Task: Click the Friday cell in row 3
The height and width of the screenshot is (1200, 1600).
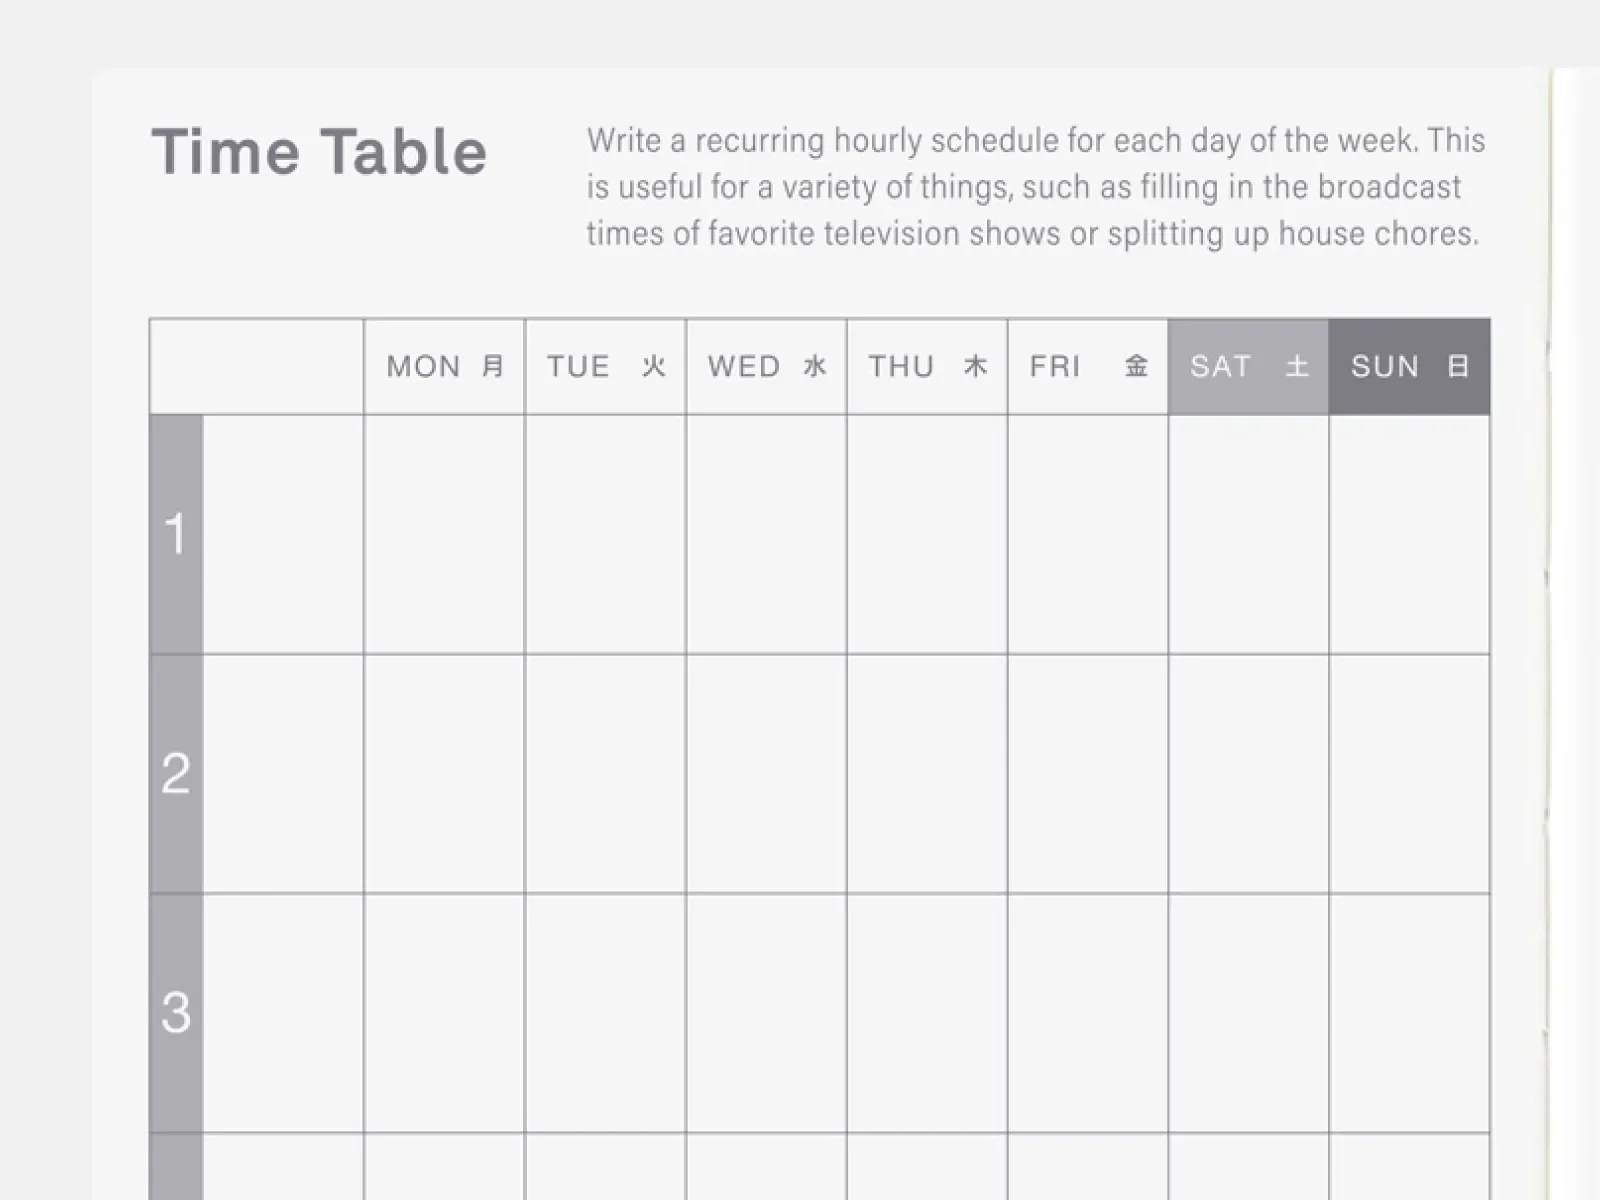Action: [x=1088, y=1013]
